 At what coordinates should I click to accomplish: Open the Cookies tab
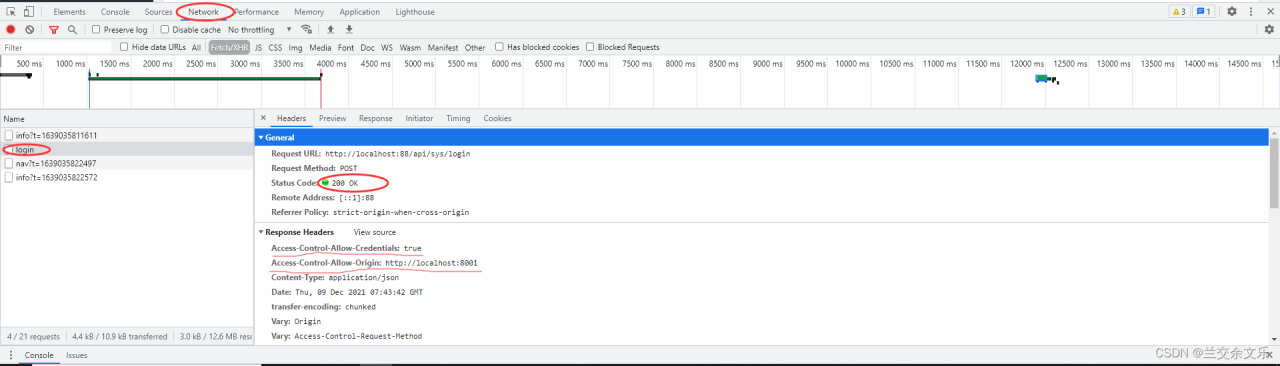click(x=498, y=118)
